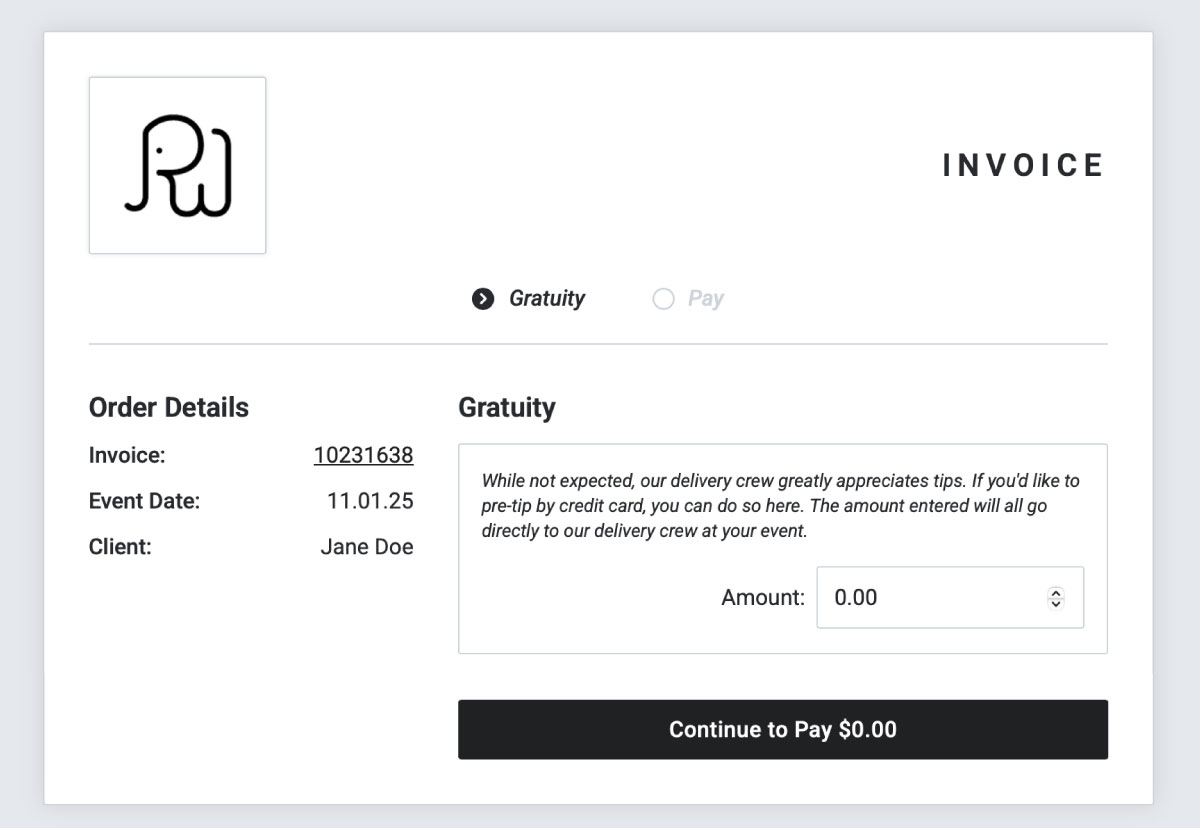
Task: Click the Order Details heading
Action: coord(169,408)
